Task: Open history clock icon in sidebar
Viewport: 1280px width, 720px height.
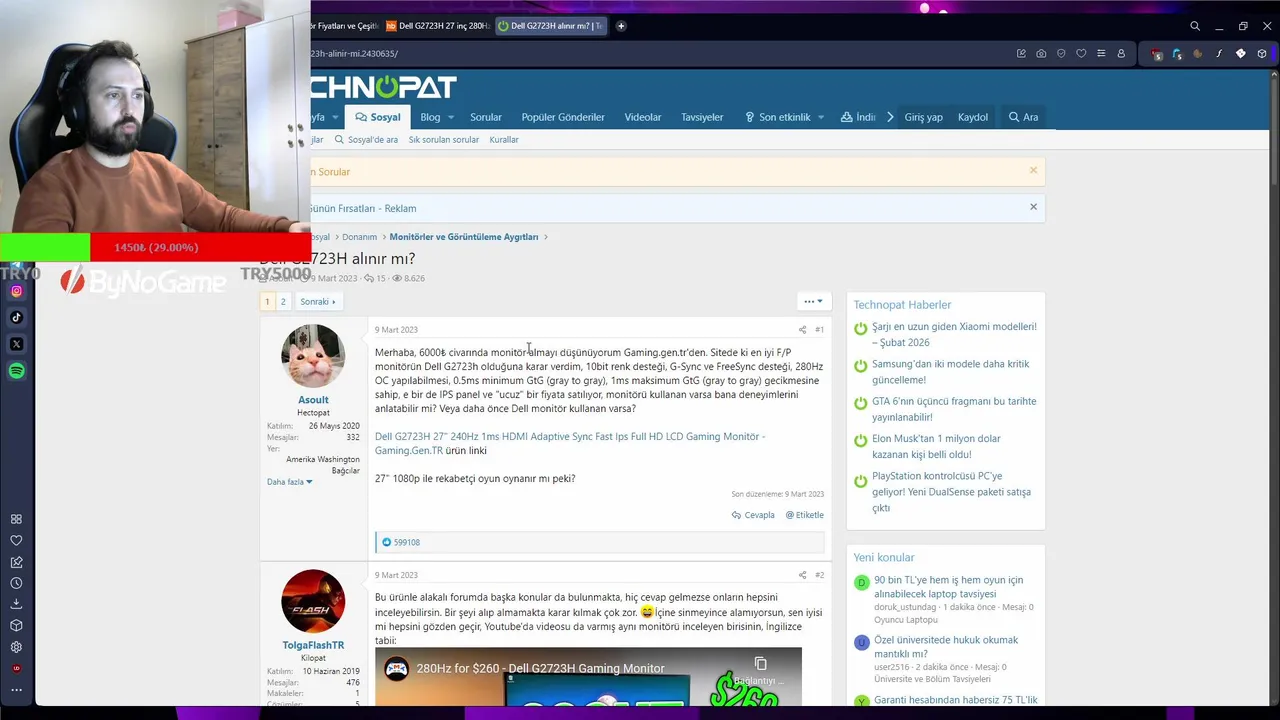Action: pyautogui.click(x=16, y=583)
